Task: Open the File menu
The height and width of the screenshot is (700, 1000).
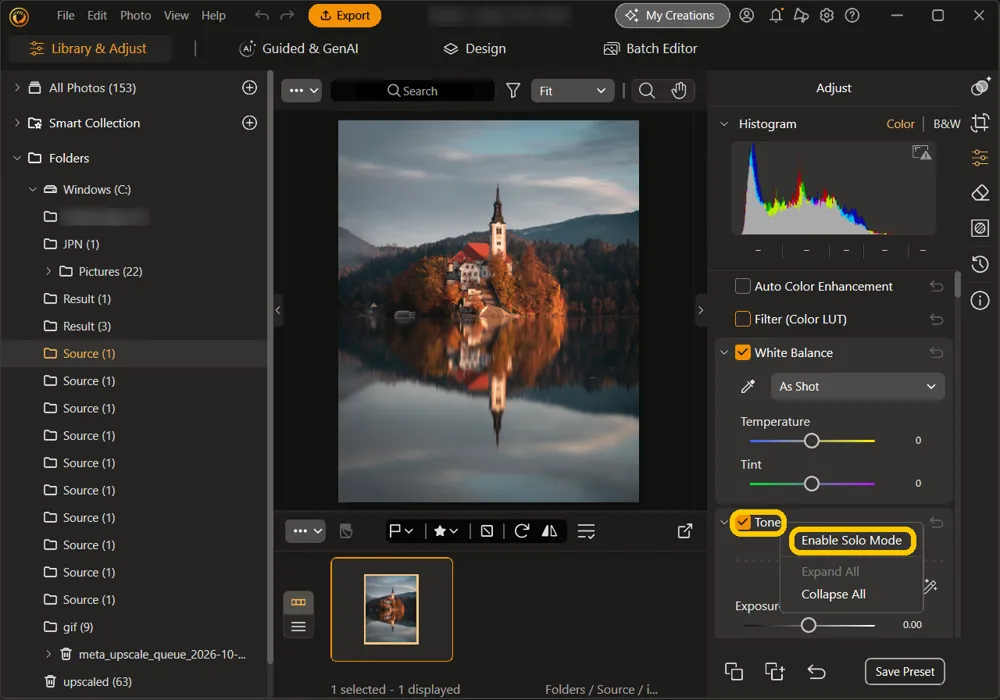Action: tap(66, 15)
